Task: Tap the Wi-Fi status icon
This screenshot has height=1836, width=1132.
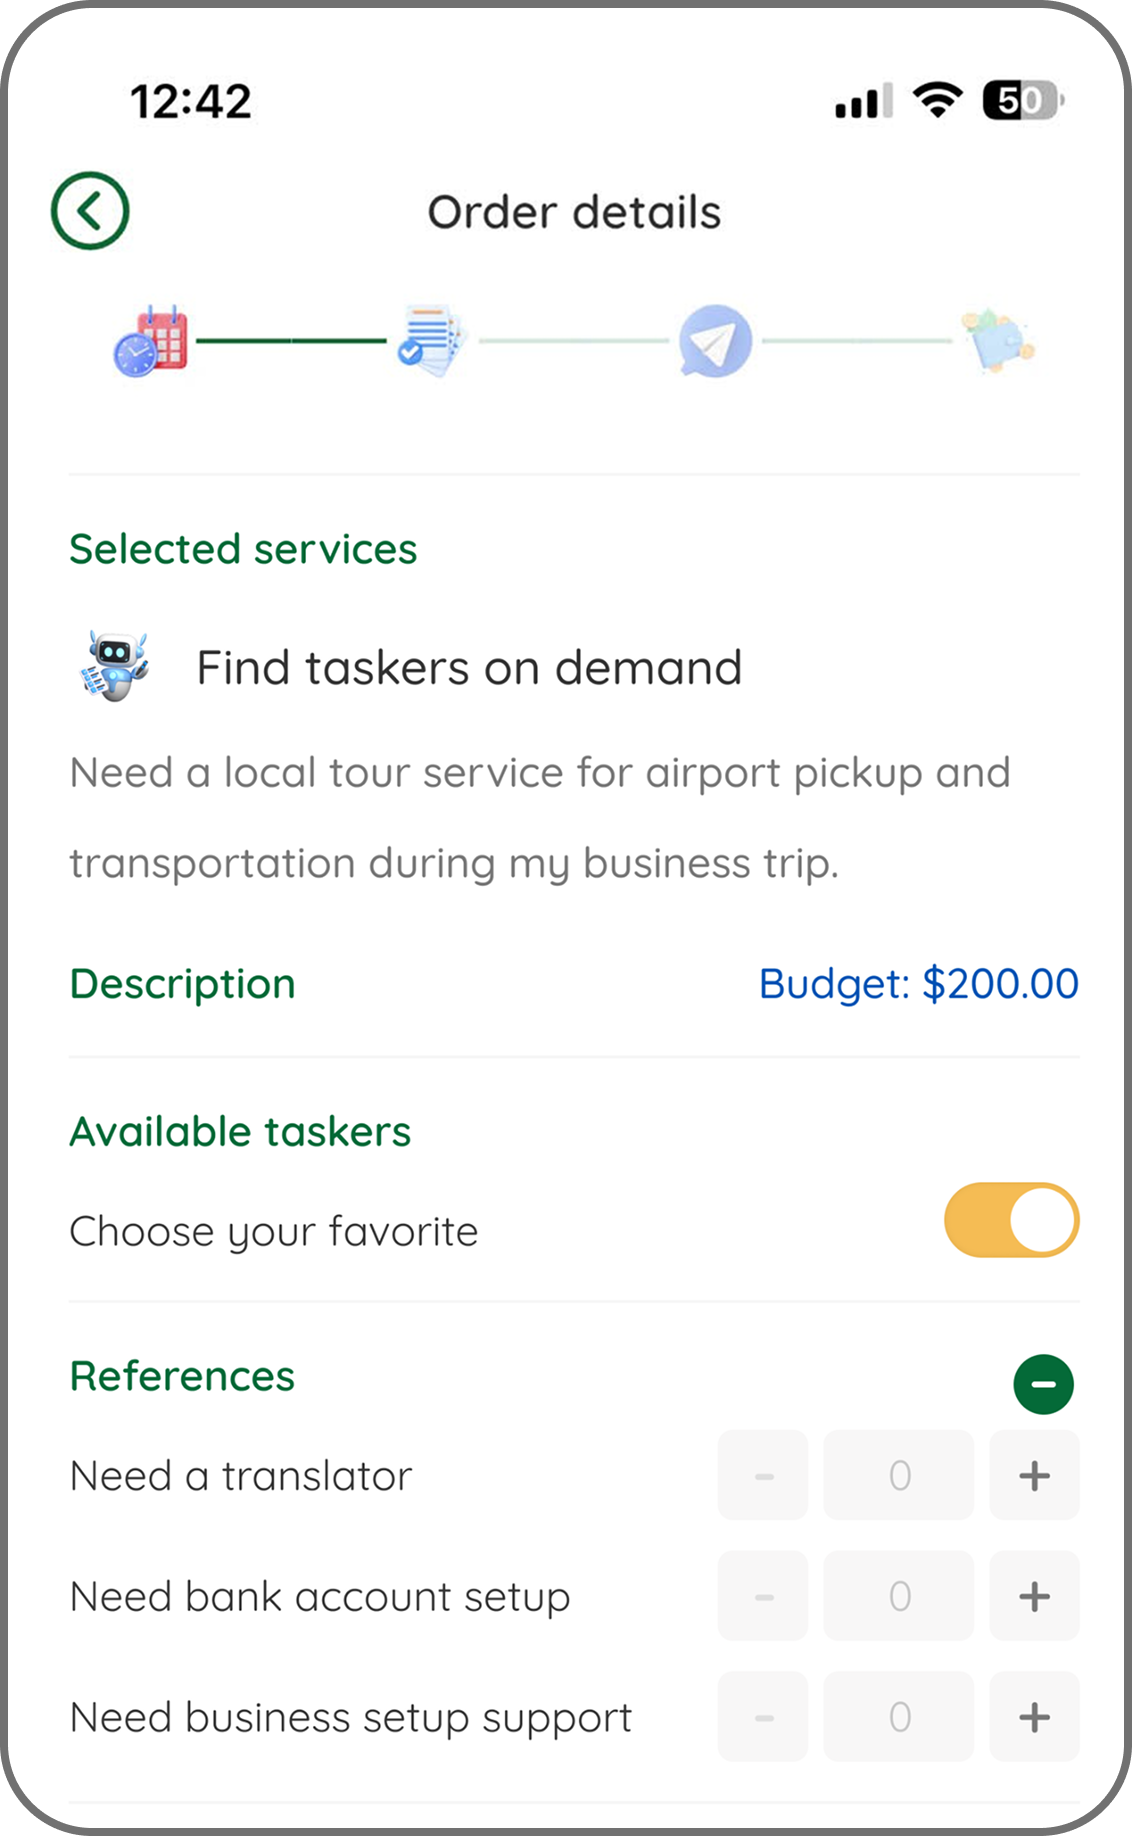Action: [937, 100]
